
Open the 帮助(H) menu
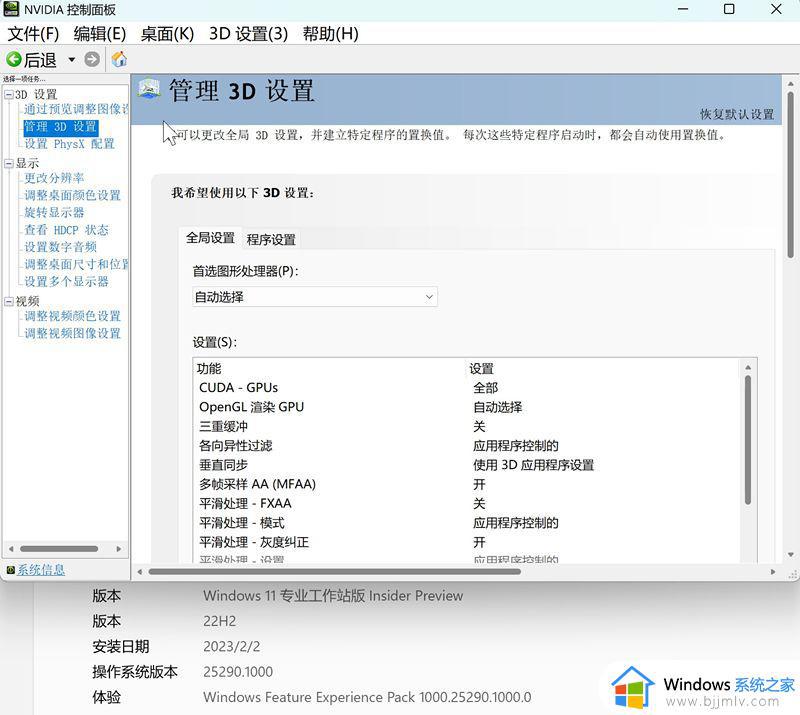tap(331, 34)
